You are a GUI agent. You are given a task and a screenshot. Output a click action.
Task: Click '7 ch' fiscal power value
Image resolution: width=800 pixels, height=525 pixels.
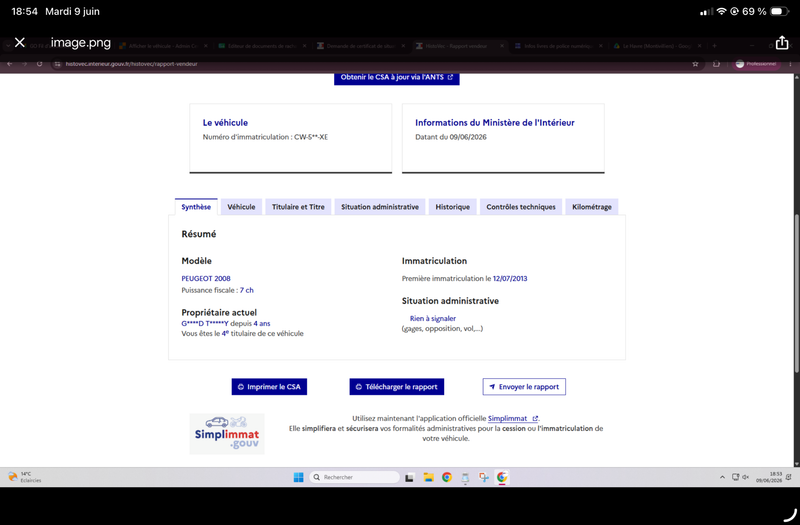point(246,290)
